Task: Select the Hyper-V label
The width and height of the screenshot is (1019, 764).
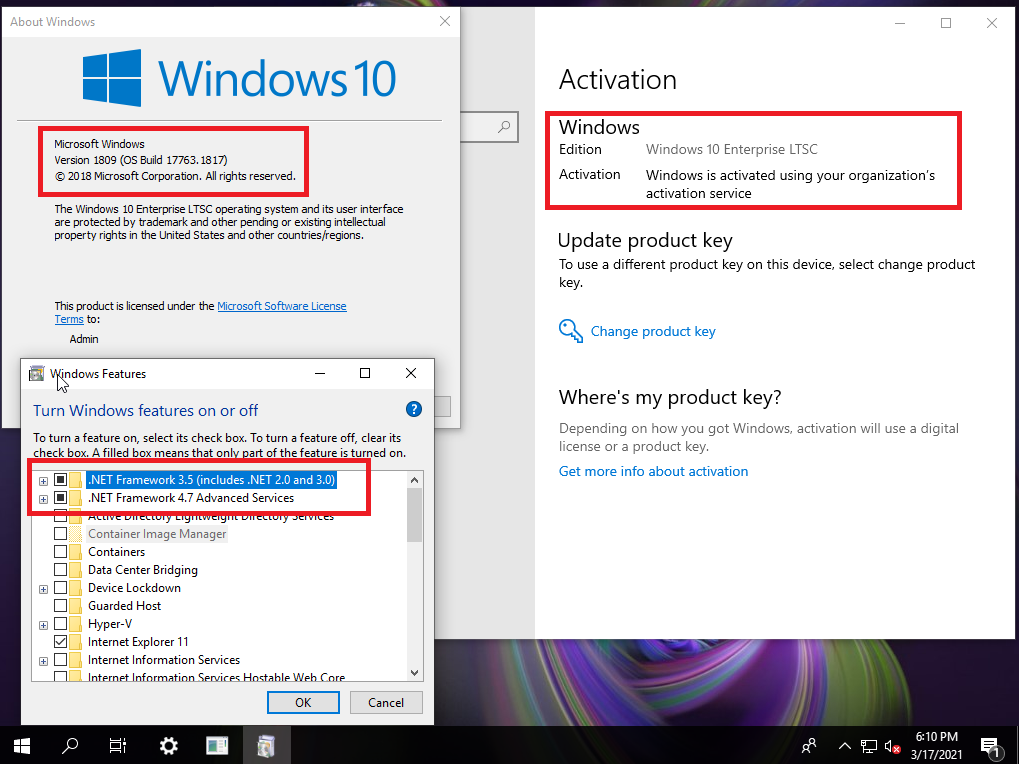Action: click(110, 624)
